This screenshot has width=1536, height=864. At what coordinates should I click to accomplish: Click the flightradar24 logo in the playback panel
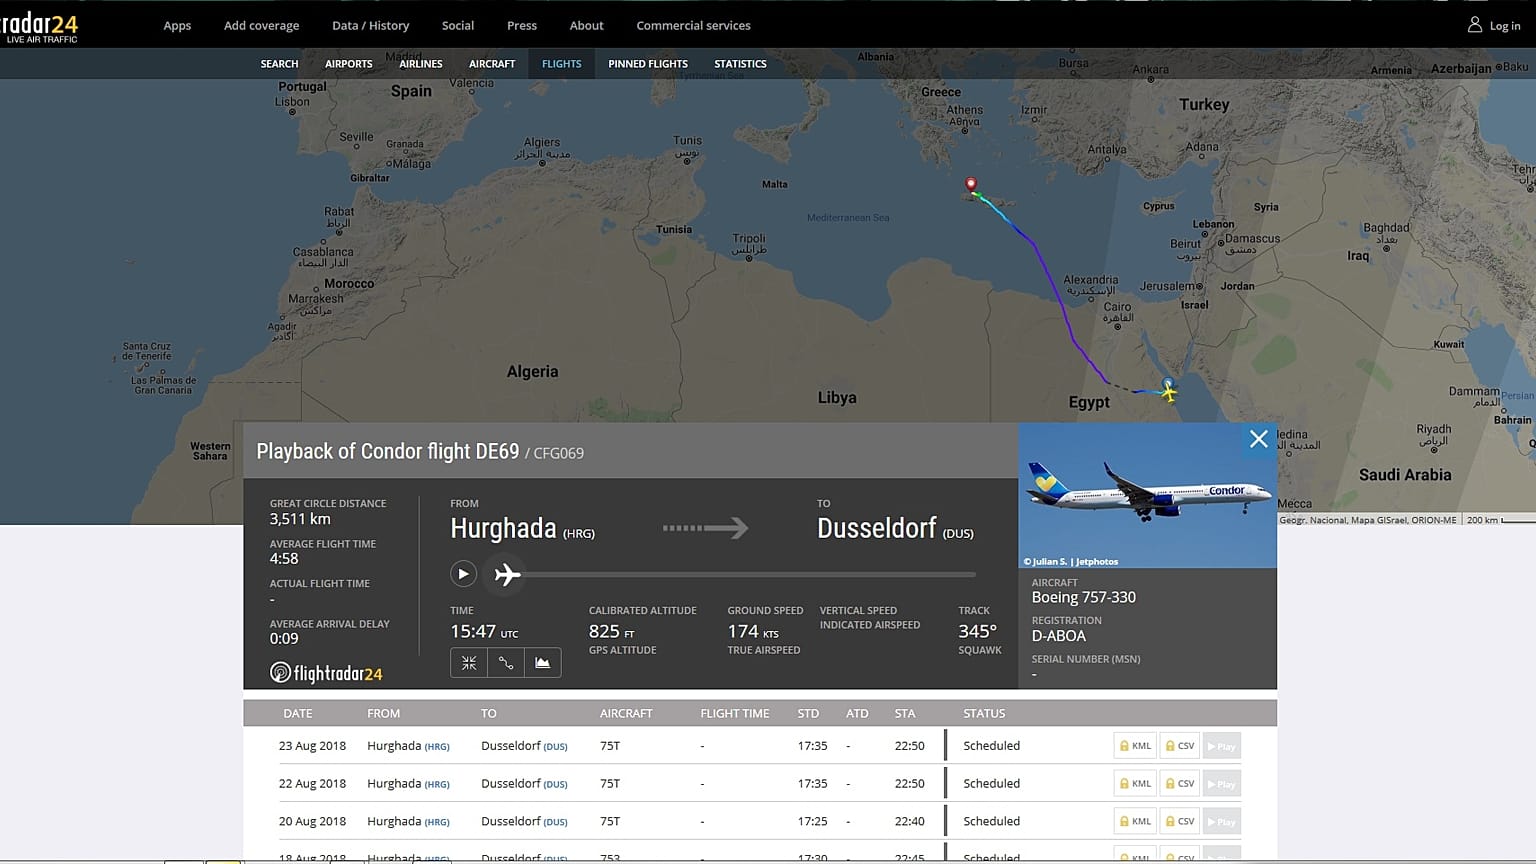(x=326, y=673)
